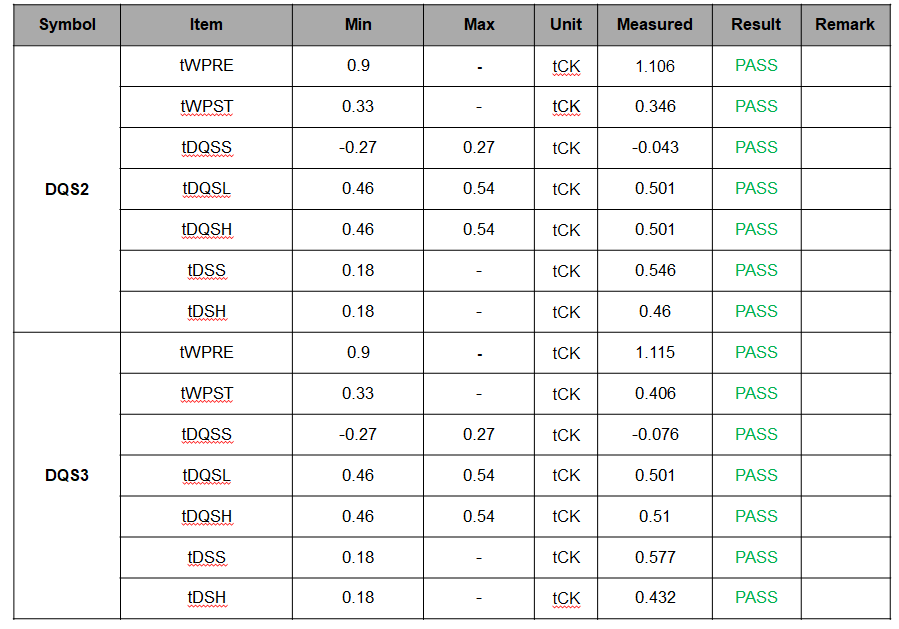Click the Symbol column header
The image size is (899, 629).
click(x=67, y=24)
